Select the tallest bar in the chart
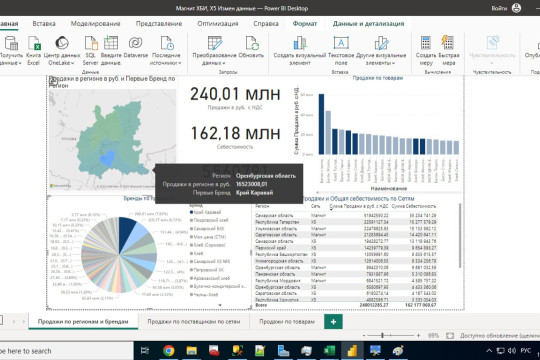The width and height of the screenshot is (540, 360). 321,124
